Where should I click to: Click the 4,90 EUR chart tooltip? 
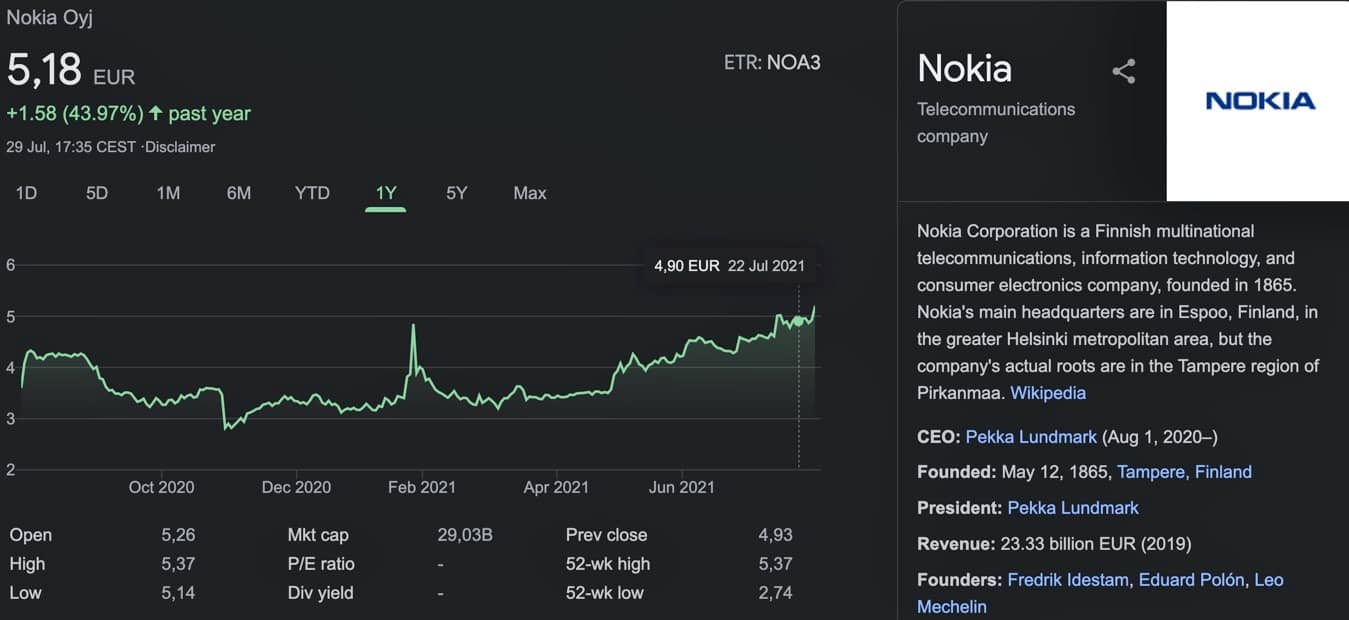tap(729, 266)
